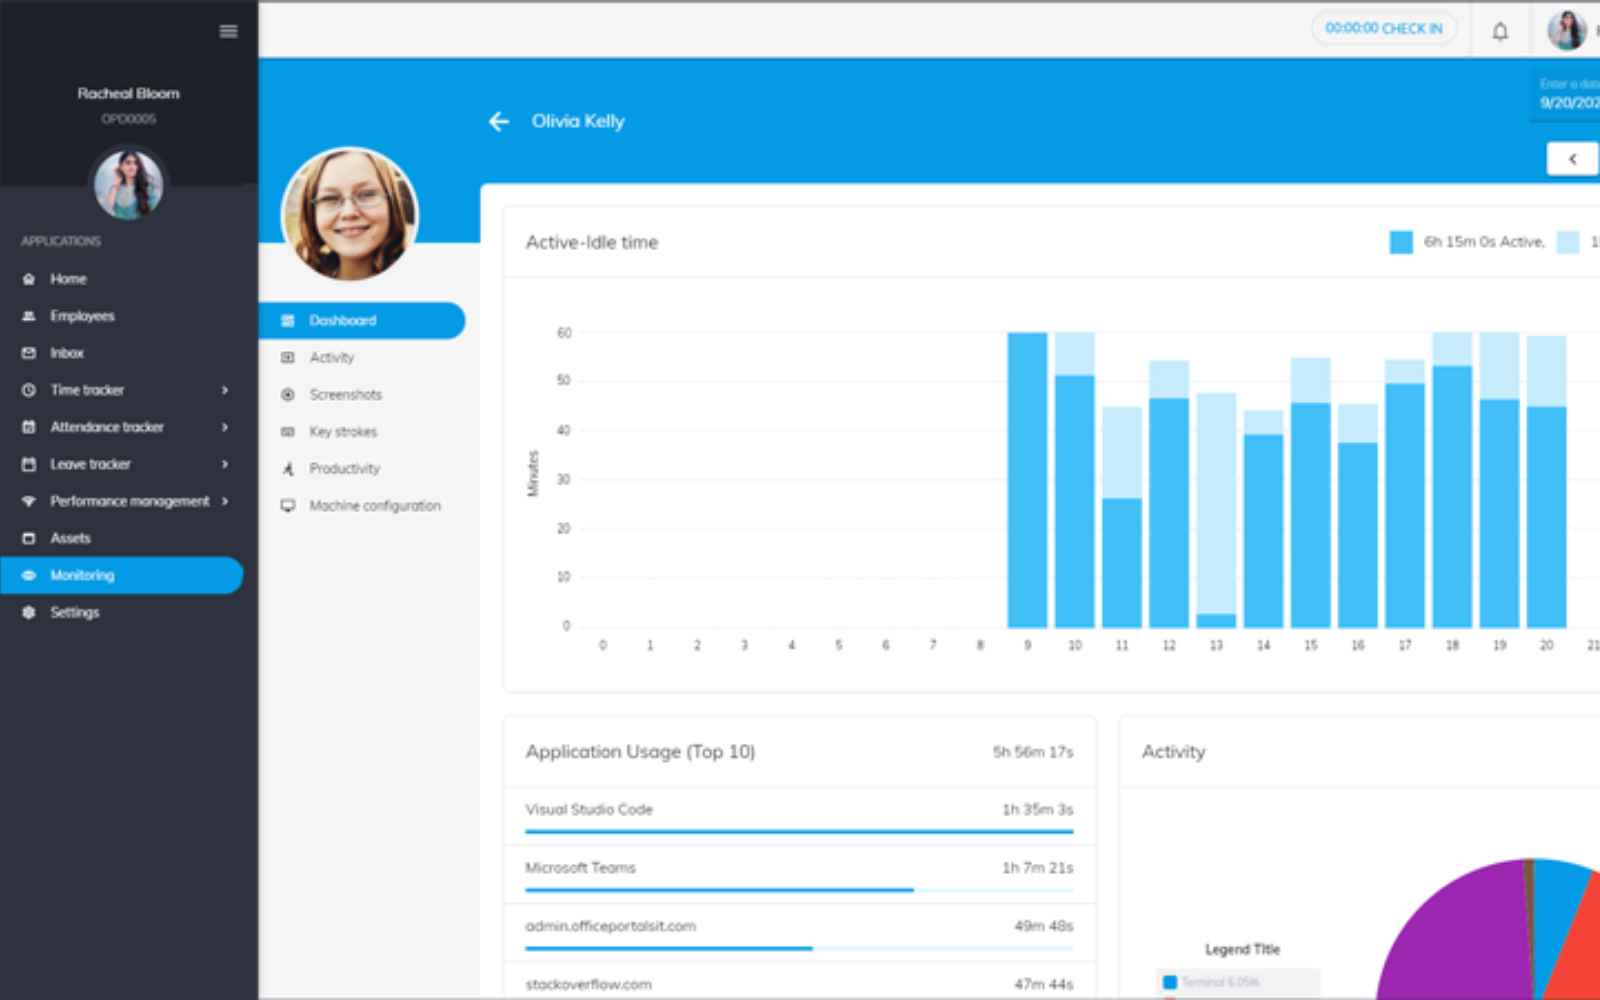Click Olivia Kelly's profile photo
Viewport: 1600px width, 1000px height.
coord(350,215)
